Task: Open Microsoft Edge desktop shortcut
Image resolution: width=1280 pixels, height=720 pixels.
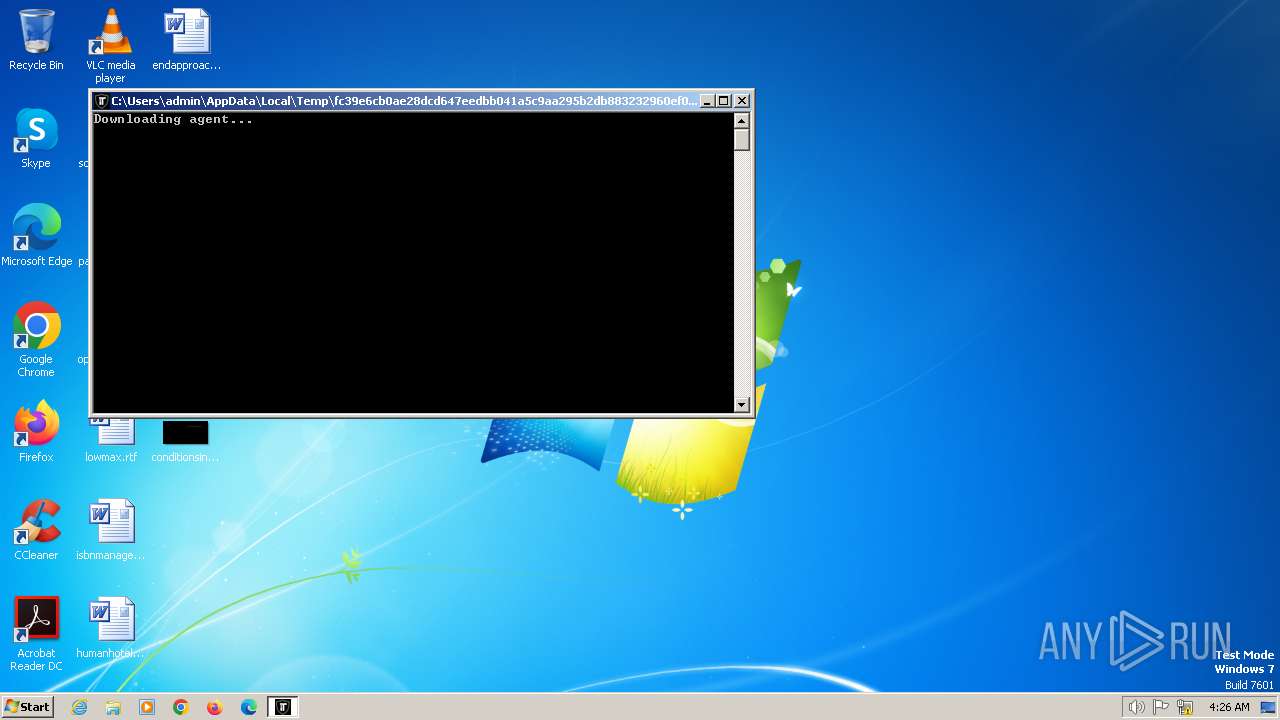Action: pyautogui.click(x=36, y=236)
